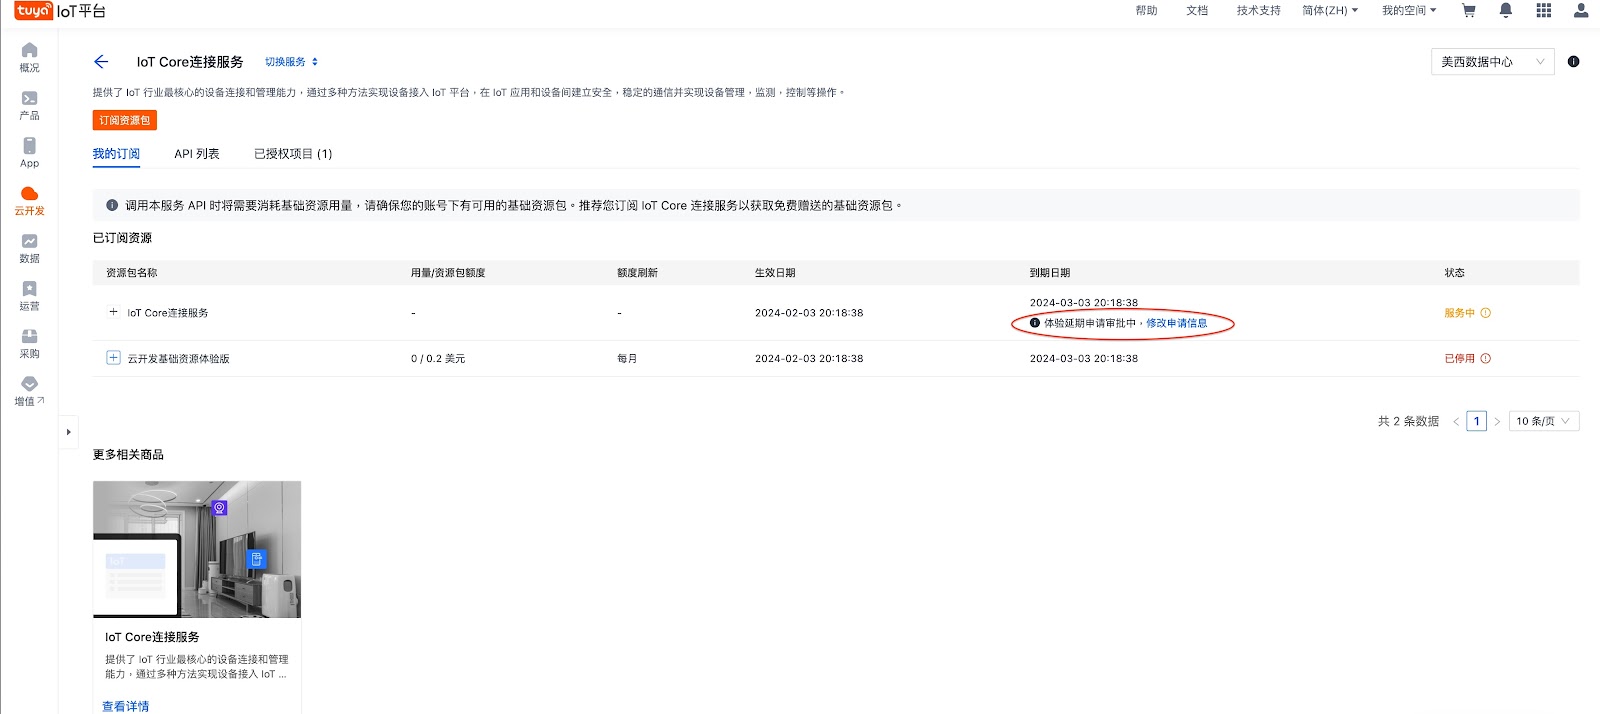This screenshot has height=714, width=1600.
Task: Click the 查看详情 link on product card
Action: pyautogui.click(x=126, y=706)
